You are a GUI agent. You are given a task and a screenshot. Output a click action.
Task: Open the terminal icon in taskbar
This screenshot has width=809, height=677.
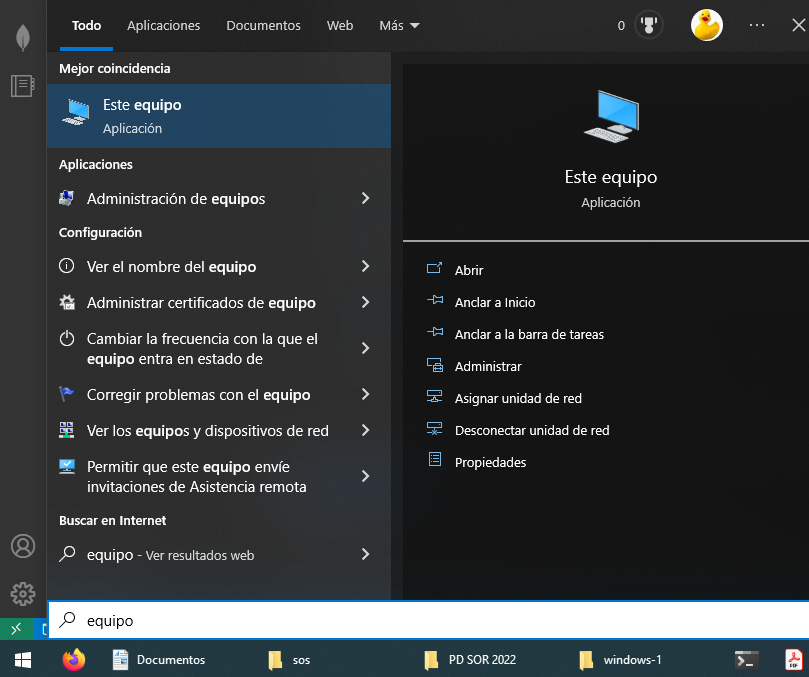(x=745, y=660)
